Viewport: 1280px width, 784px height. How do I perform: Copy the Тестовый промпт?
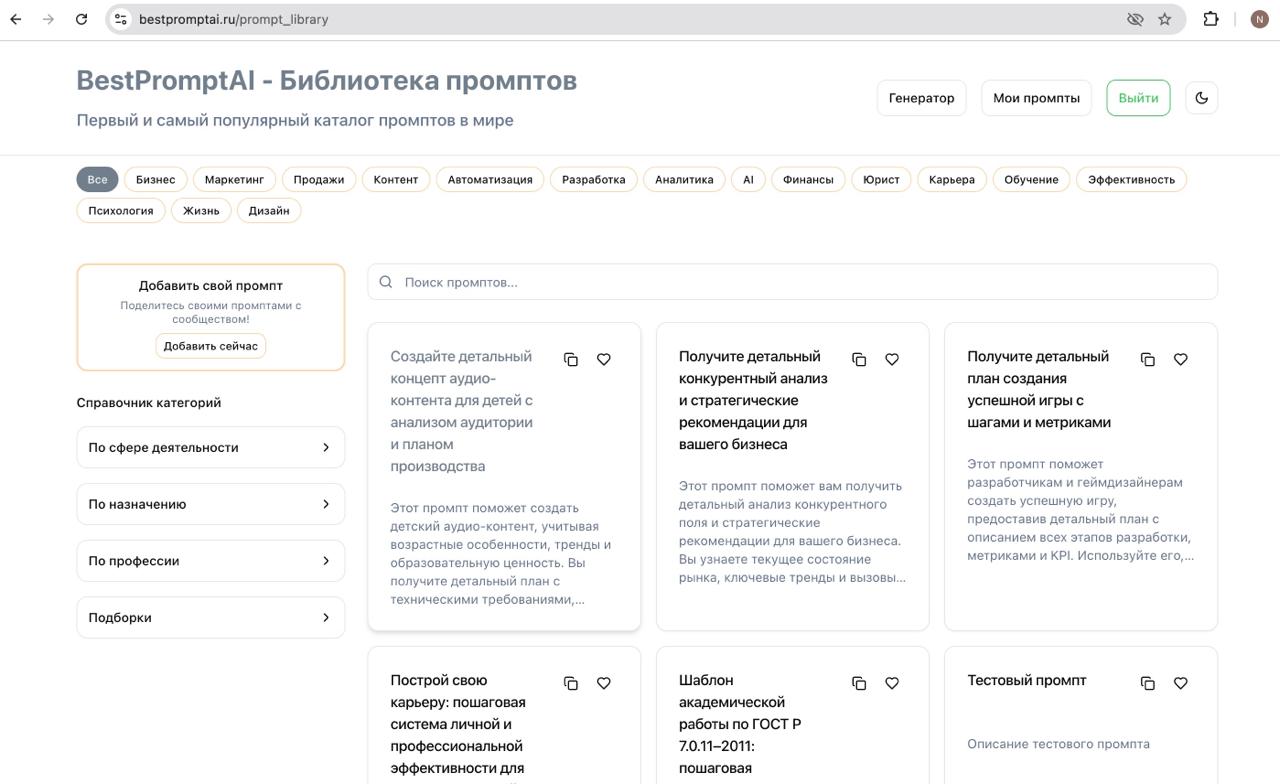click(1148, 682)
